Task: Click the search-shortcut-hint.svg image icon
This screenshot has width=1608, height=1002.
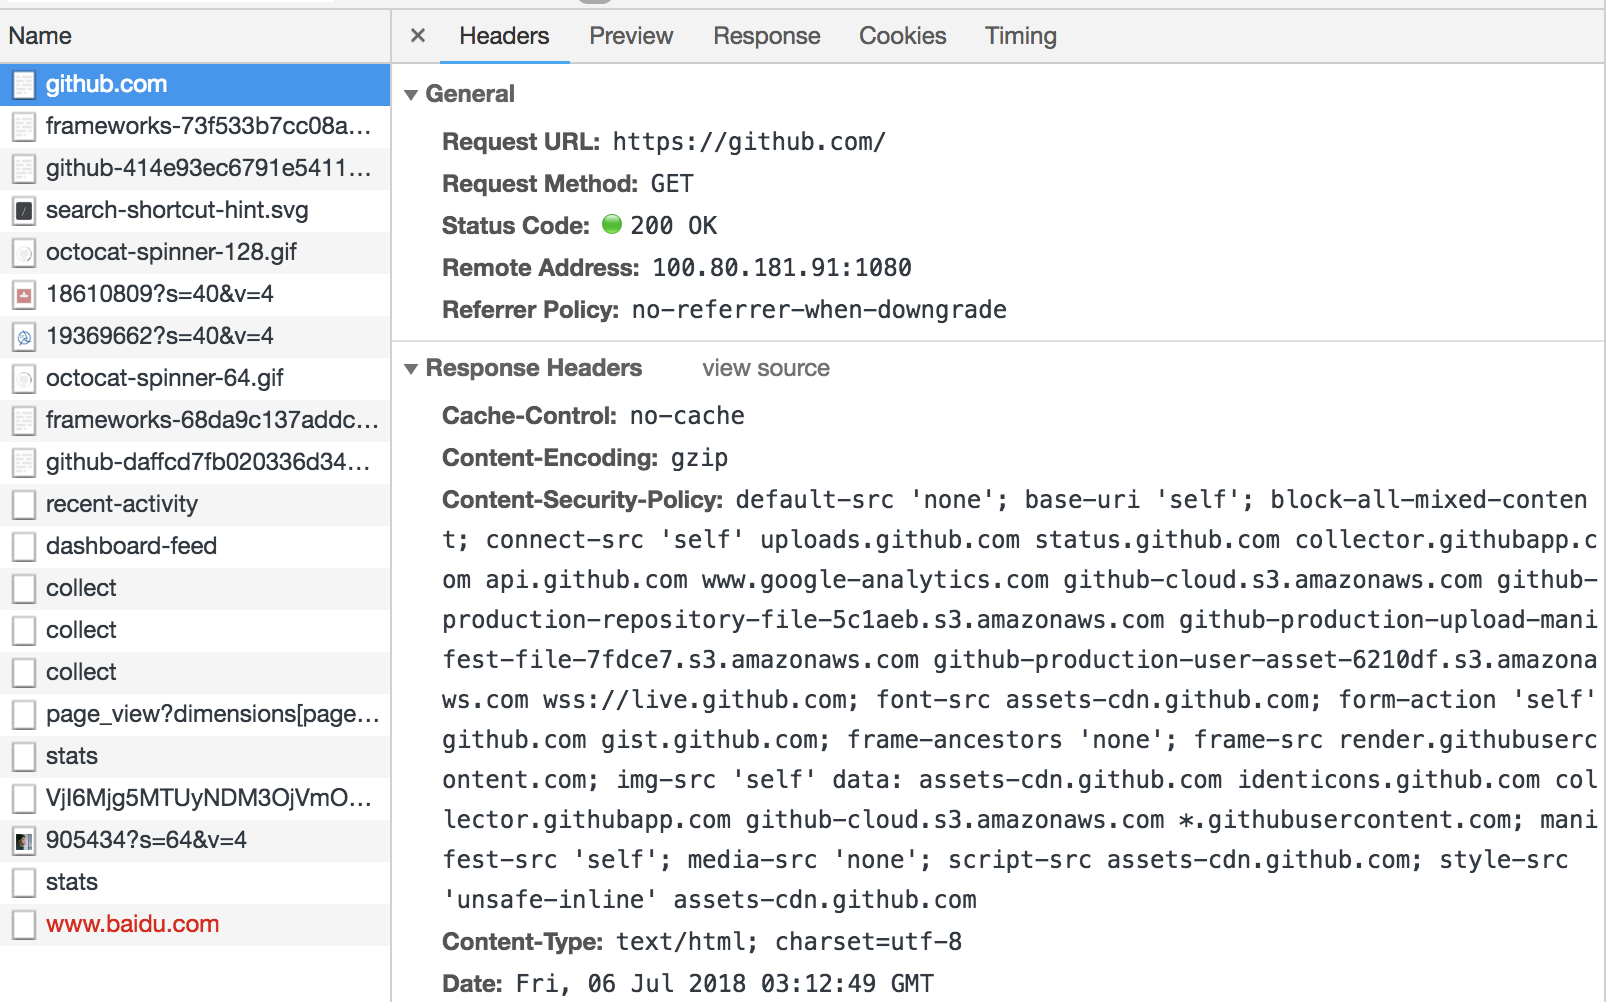Action: (24, 211)
